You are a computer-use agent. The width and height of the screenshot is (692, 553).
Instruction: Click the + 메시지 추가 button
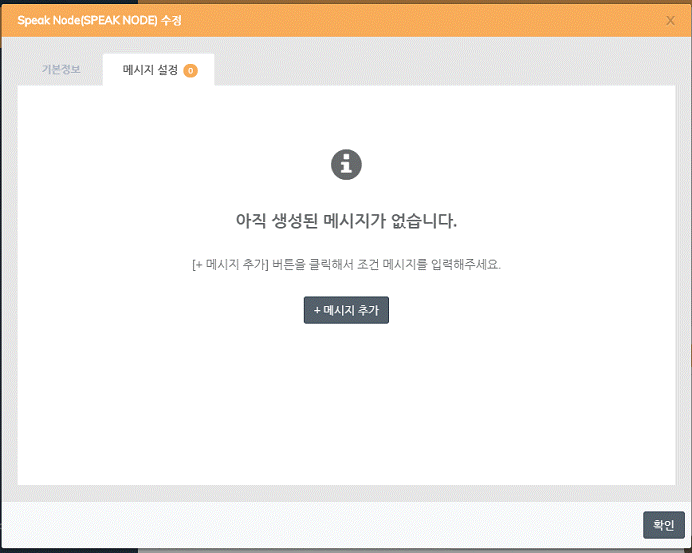346,310
